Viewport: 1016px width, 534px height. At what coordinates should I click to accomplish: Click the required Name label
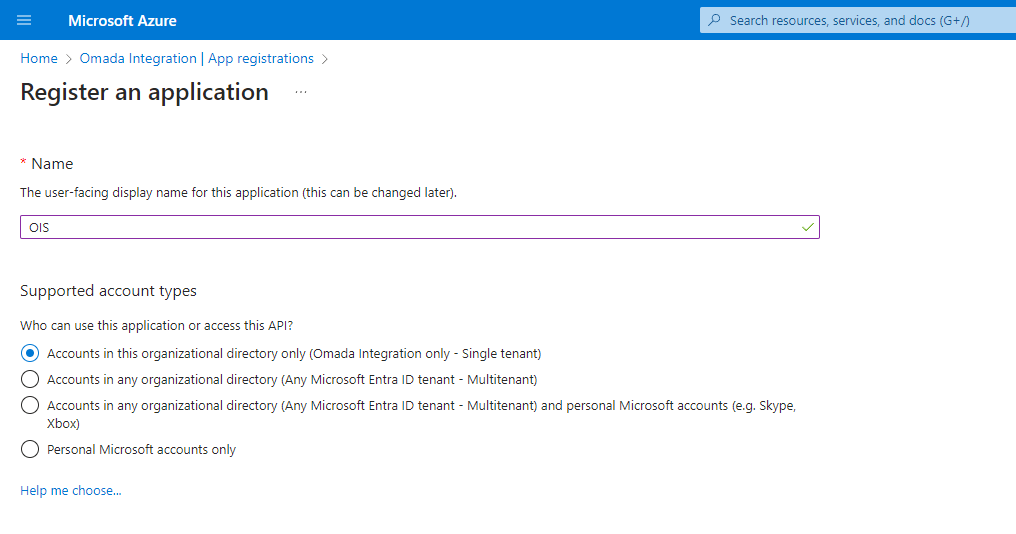[x=47, y=164]
